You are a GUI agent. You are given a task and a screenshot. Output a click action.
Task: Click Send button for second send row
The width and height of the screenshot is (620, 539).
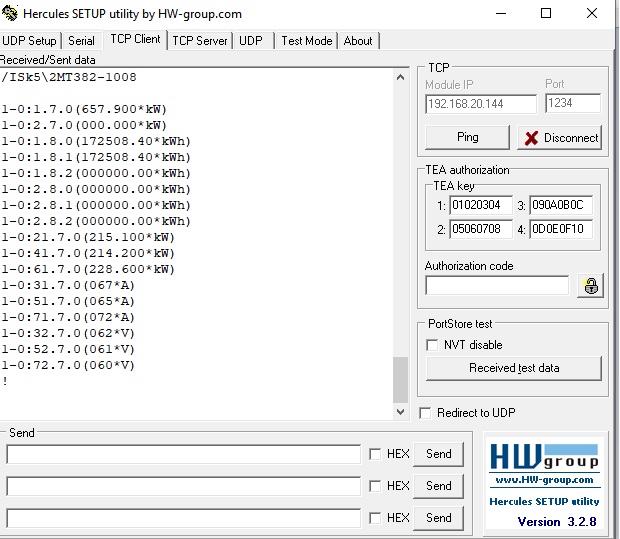tap(439, 486)
